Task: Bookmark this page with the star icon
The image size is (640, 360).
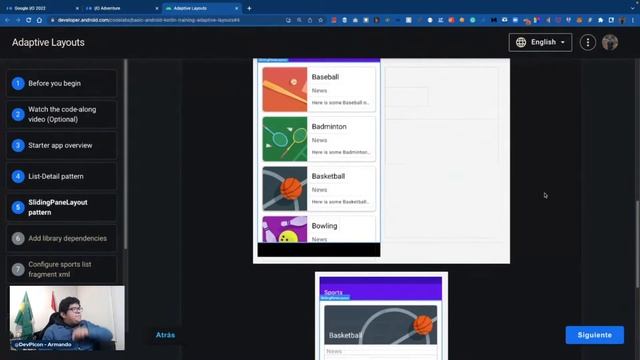Action: point(321,20)
